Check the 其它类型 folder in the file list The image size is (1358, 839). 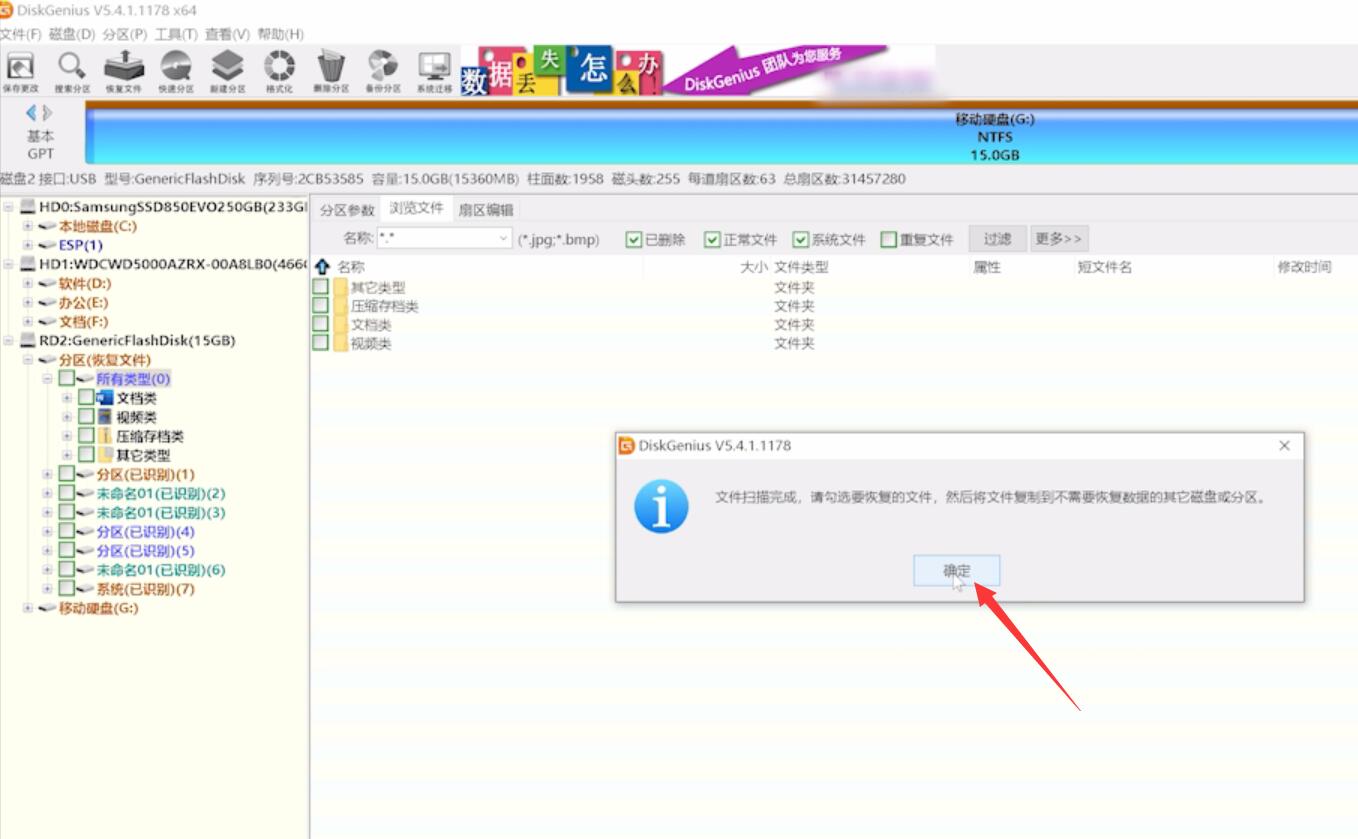[x=320, y=287]
